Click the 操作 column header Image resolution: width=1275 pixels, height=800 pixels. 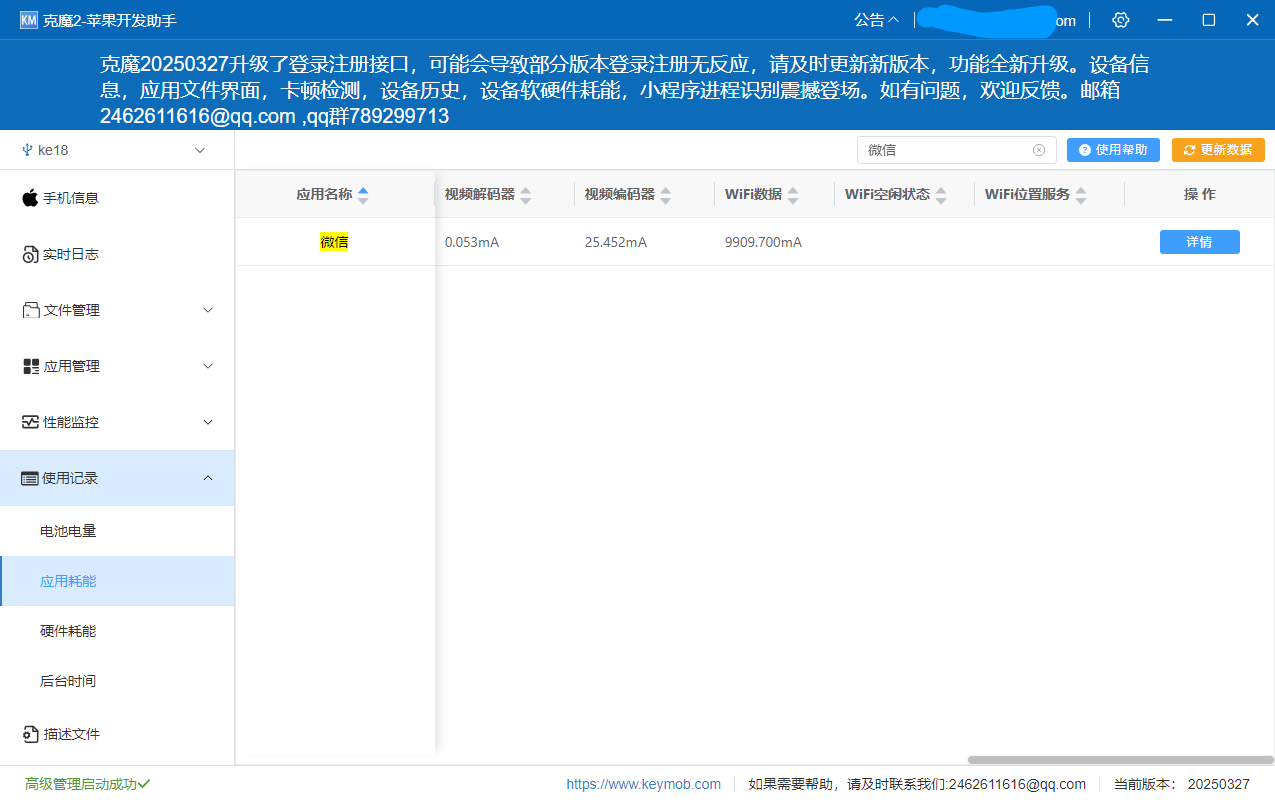tap(1200, 194)
